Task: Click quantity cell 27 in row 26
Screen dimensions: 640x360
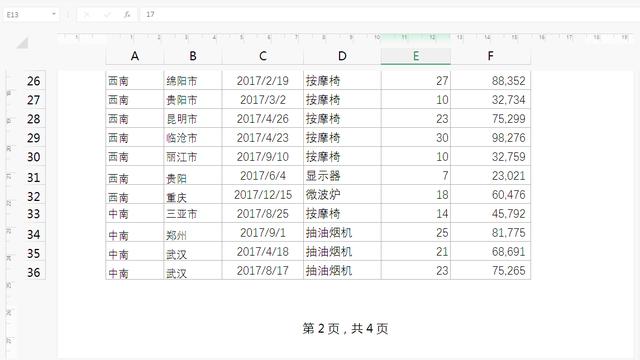Action: [416, 80]
